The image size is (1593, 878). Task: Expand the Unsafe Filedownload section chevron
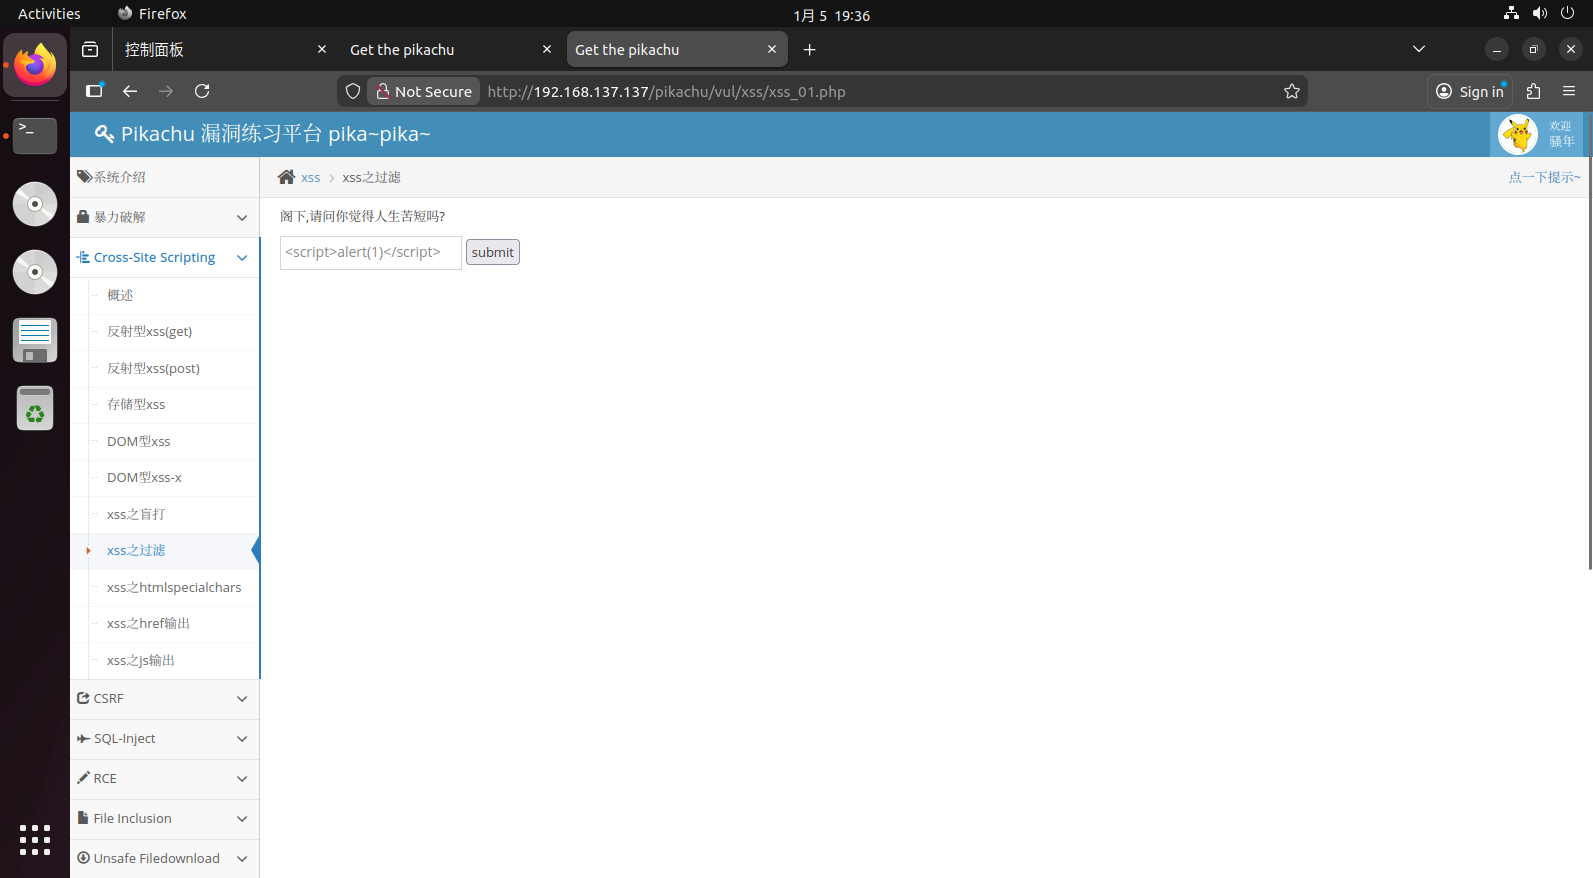242,858
